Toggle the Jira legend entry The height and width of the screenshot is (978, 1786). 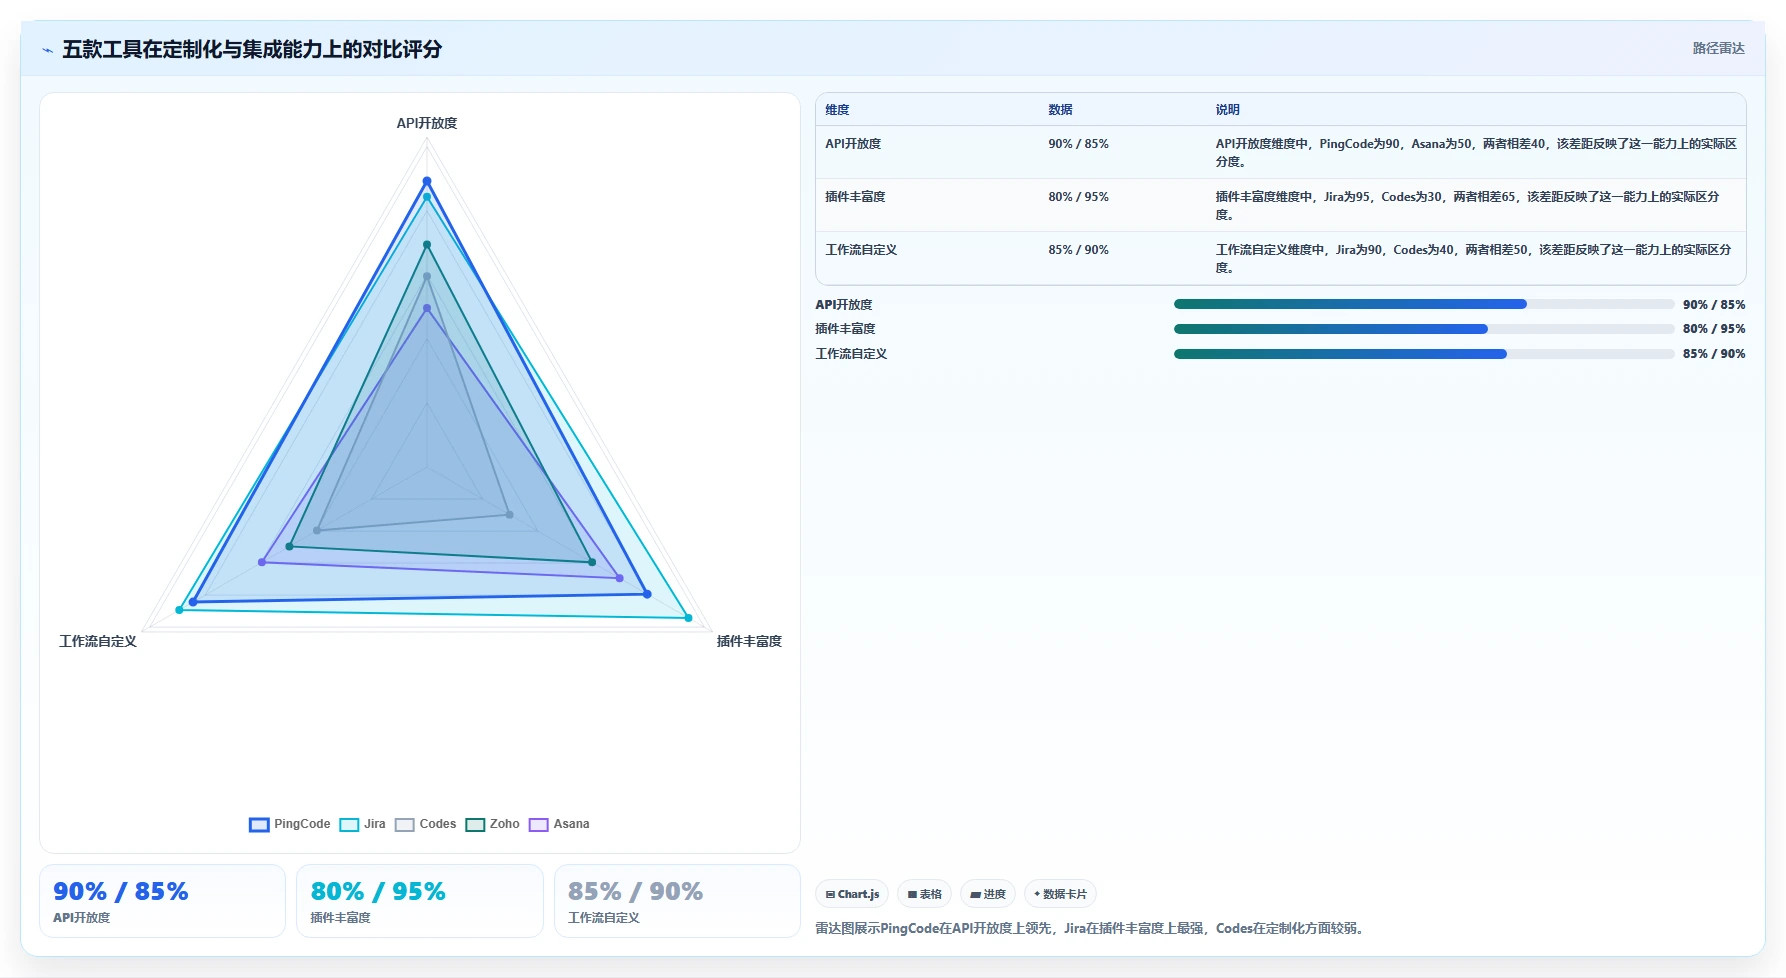[362, 824]
